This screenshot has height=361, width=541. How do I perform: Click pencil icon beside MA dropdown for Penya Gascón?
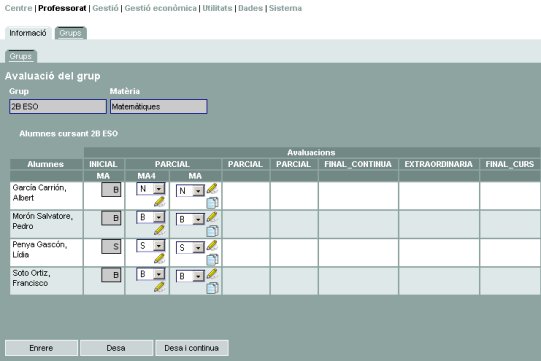point(212,245)
